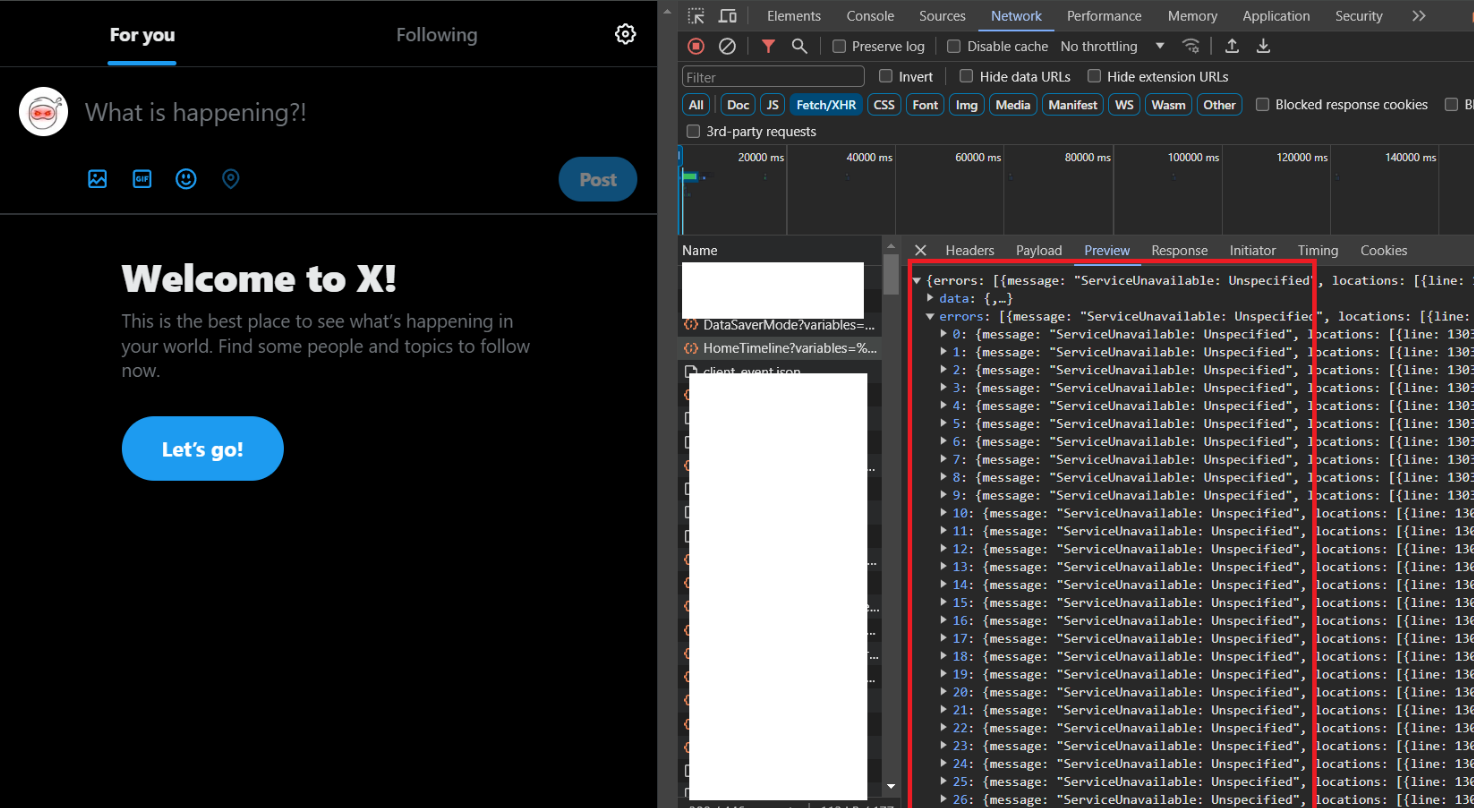Click the Post button
1474x808 pixels.
pos(598,179)
